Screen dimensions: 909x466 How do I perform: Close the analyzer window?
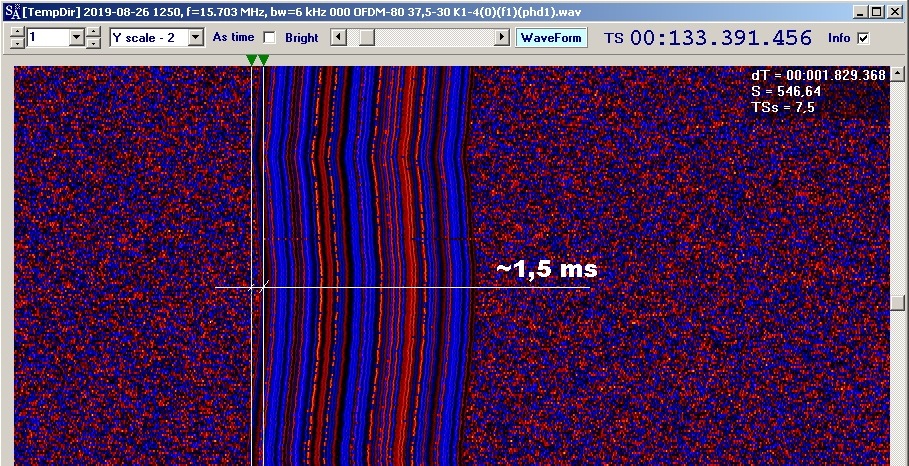point(895,12)
